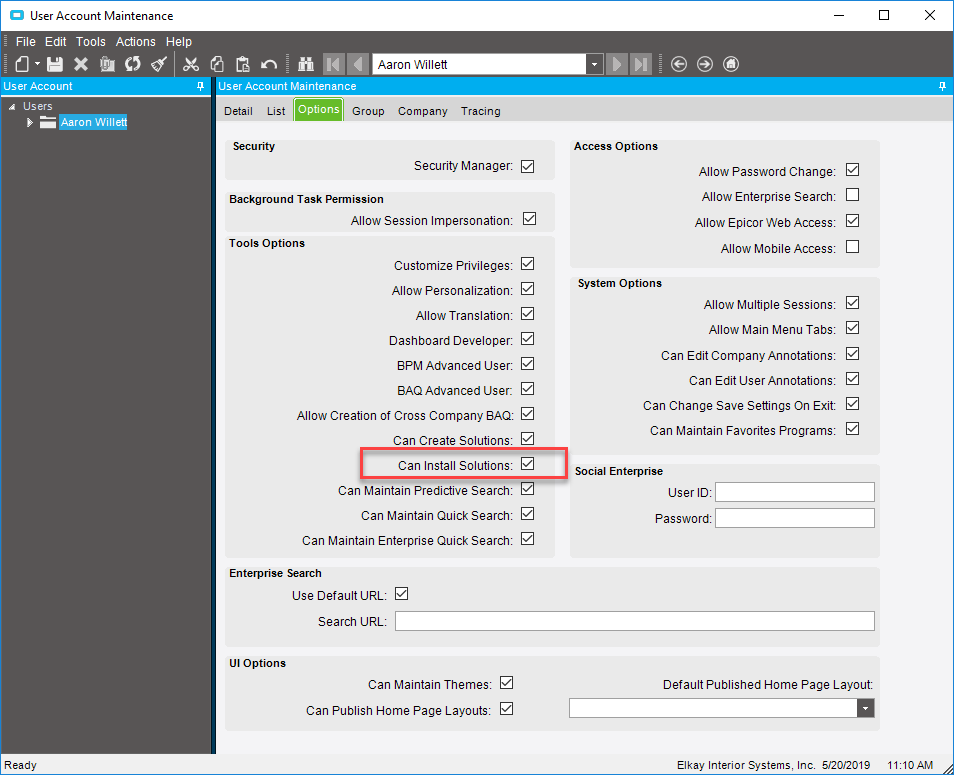Uncheck the Security Manager checkbox
The image size is (954, 775).
(527, 166)
